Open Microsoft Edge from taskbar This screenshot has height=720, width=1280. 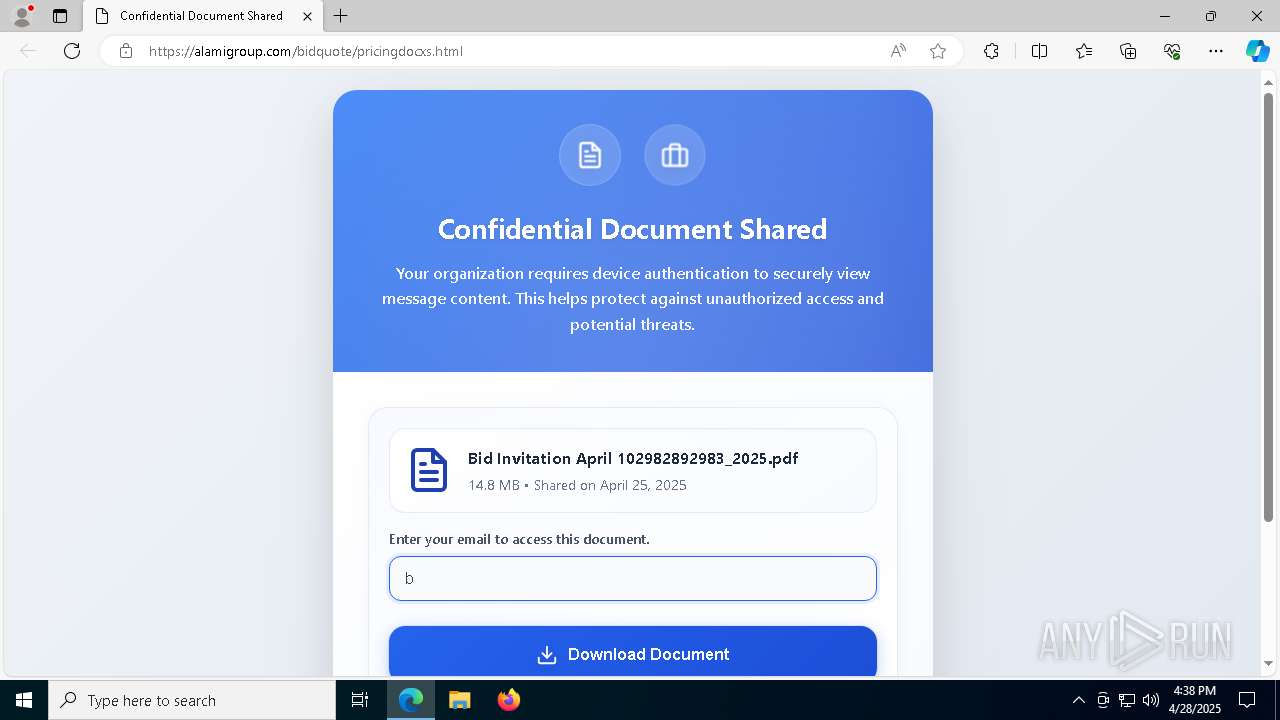(411, 700)
